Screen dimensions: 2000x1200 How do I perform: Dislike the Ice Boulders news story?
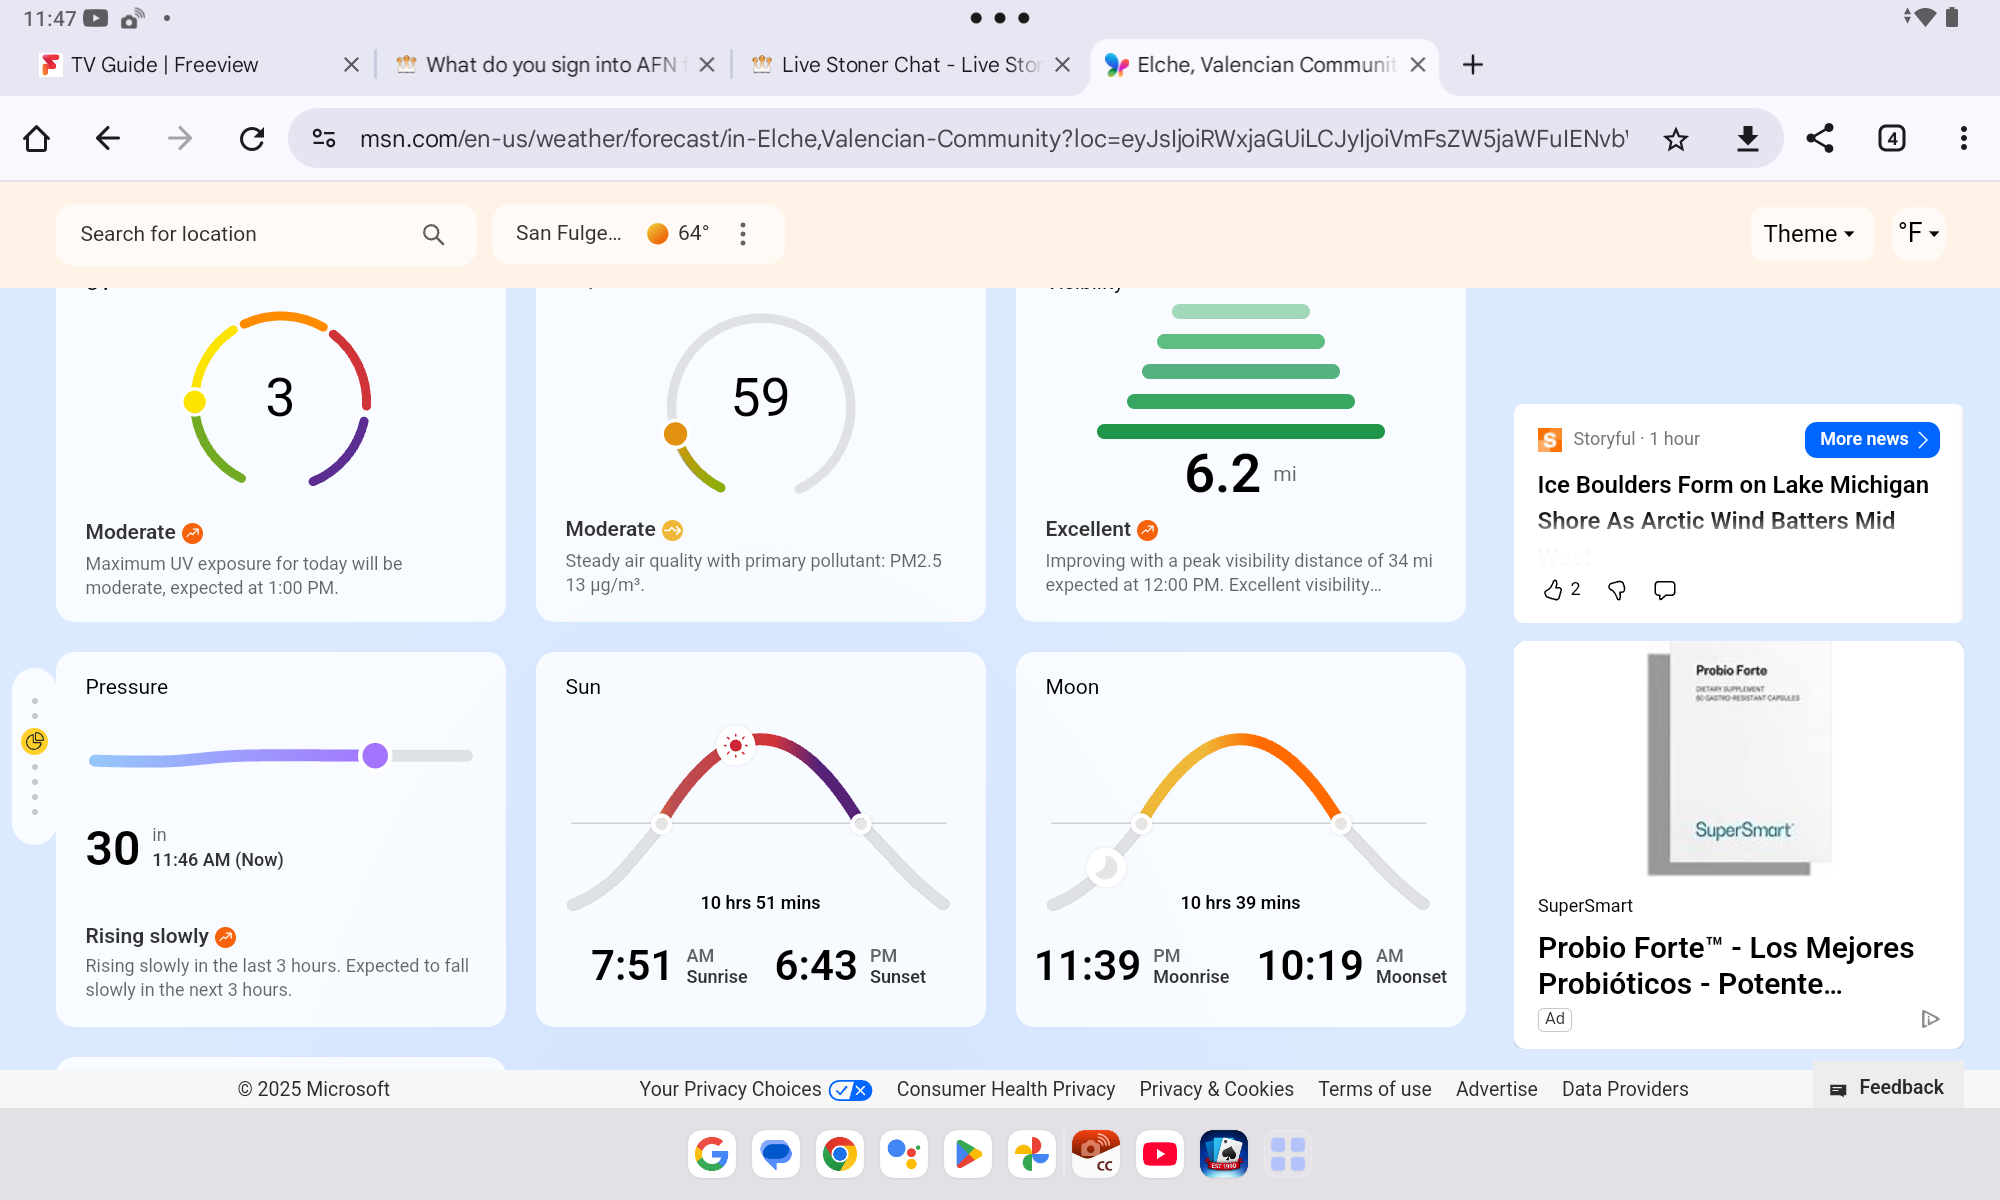tap(1617, 590)
